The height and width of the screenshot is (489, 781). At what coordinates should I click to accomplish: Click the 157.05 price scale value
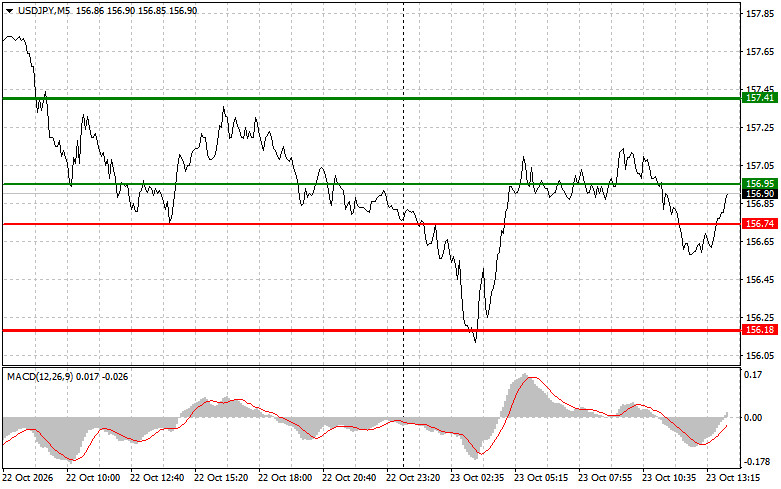coord(760,166)
